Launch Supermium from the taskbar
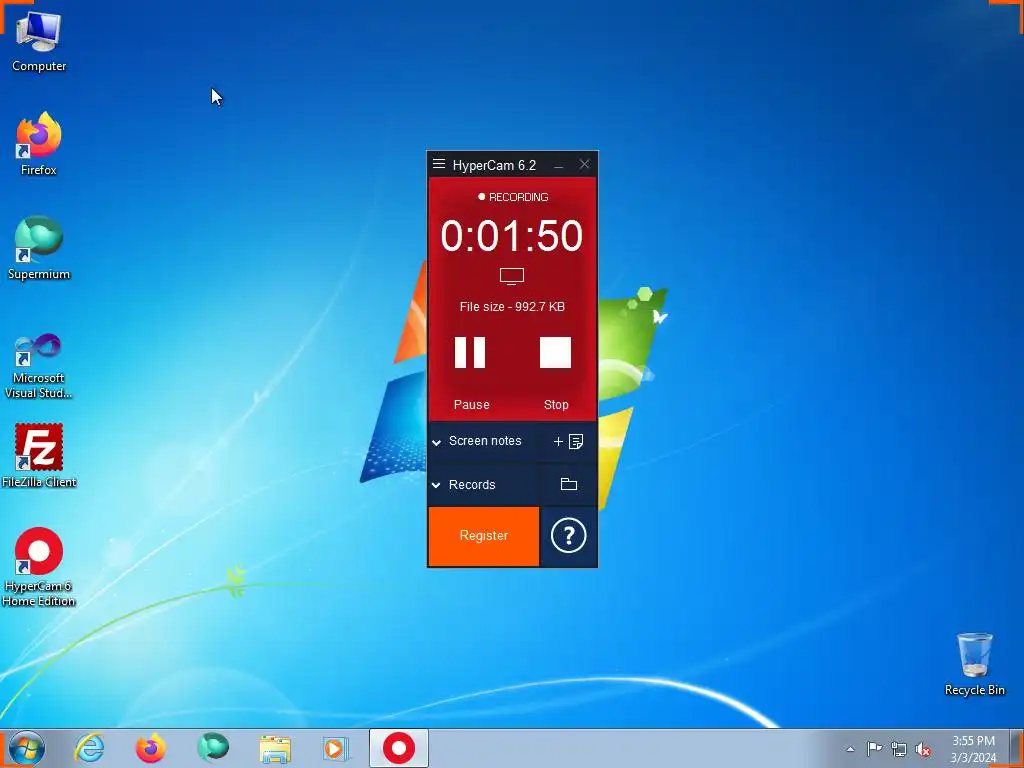 213,748
